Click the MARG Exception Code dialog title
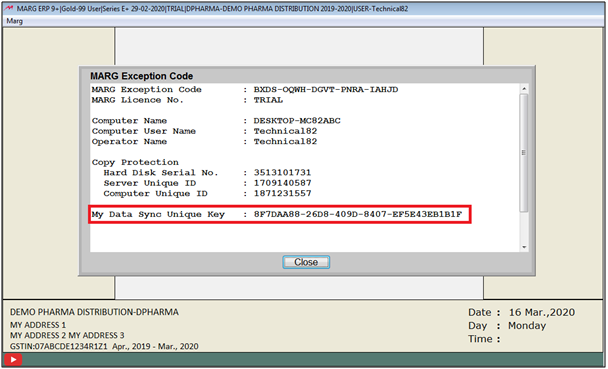Viewport: 608px width, 369px height. 142,76
